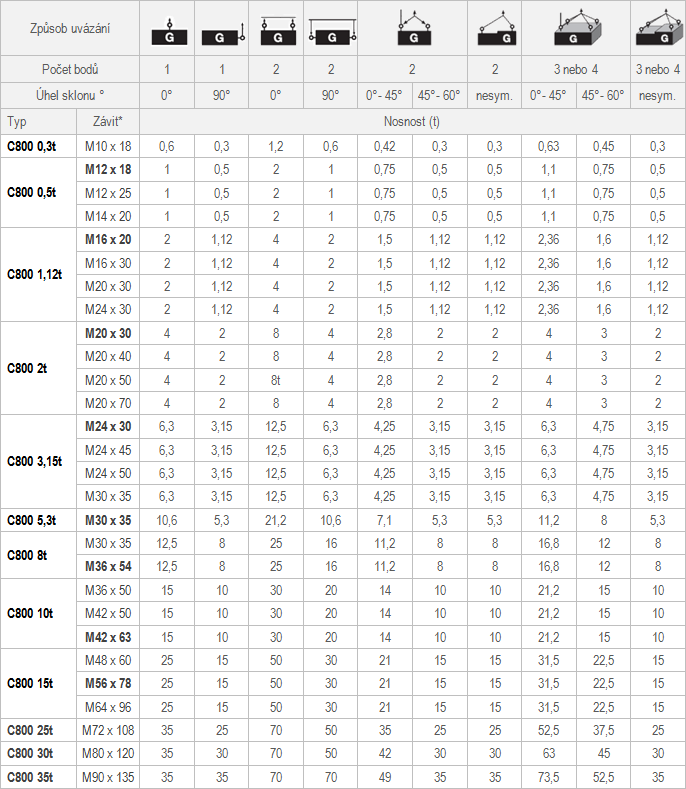The image size is (686, 789).
Task: Click the 'M36 x 54' thread cell
Action: point(107,566)
